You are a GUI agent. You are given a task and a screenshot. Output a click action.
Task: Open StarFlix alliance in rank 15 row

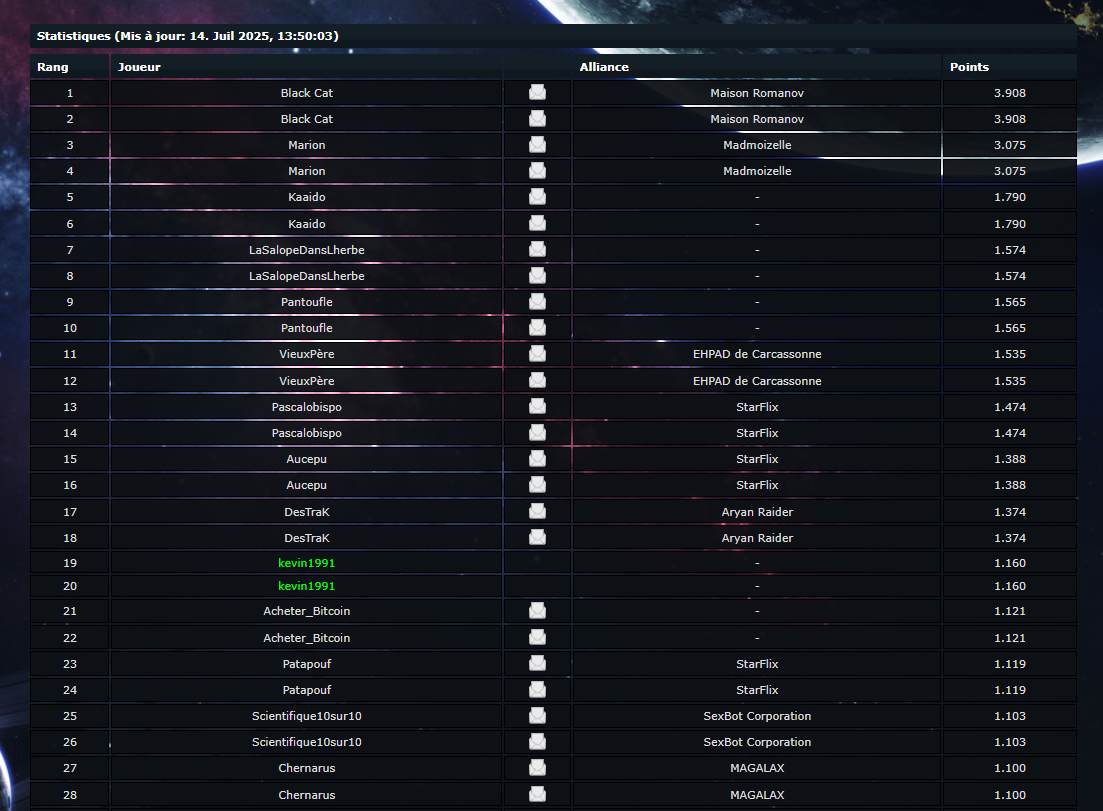(x=757, y=459)
